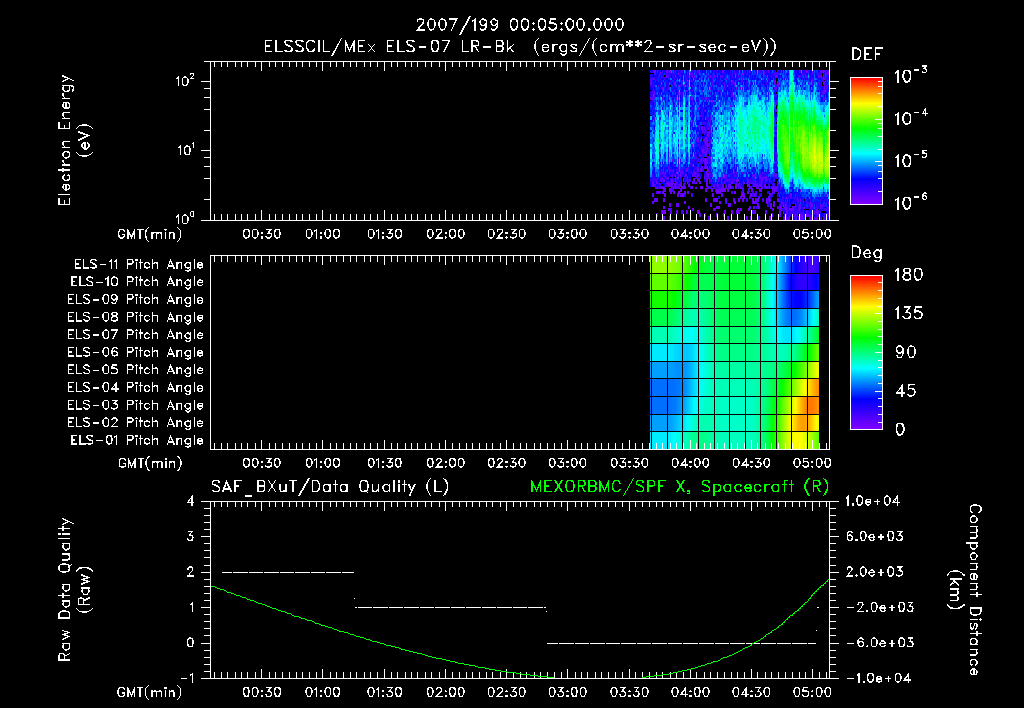Select the ELS-05 Pitch Angle row label

135,370
